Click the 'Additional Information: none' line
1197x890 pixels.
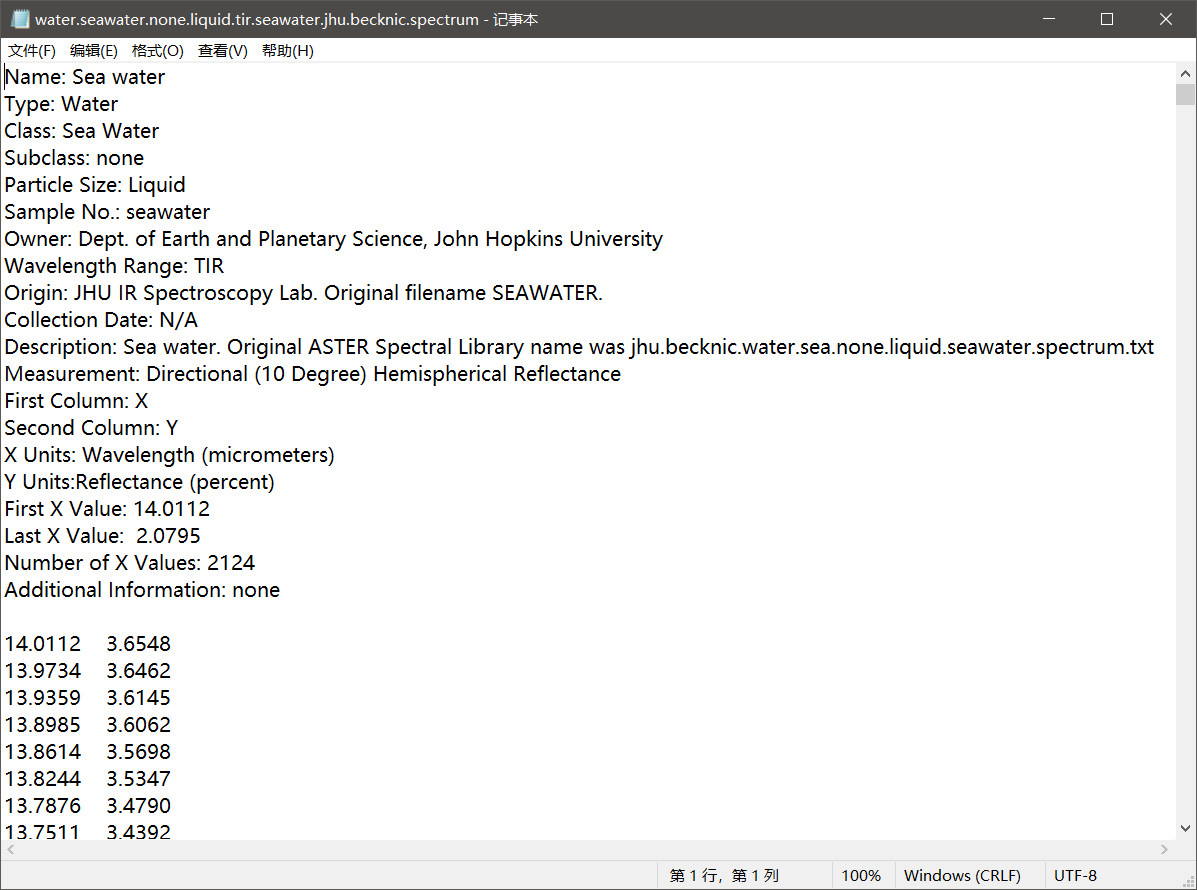pos(142,590)
